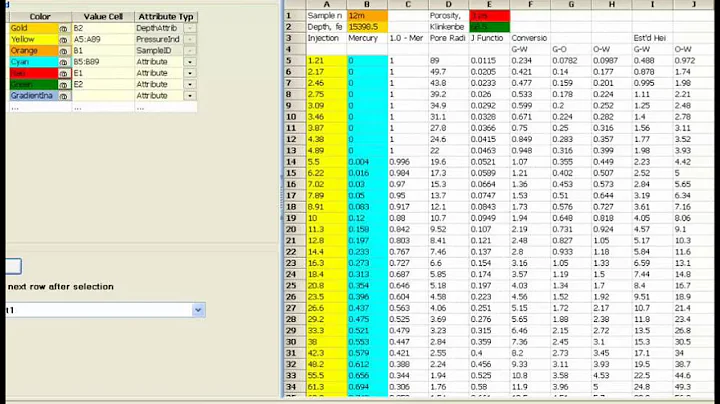This screenshot has height=404, width=720.
Task: Click the 'next row after selection' label
Action: tap(61, 286)
